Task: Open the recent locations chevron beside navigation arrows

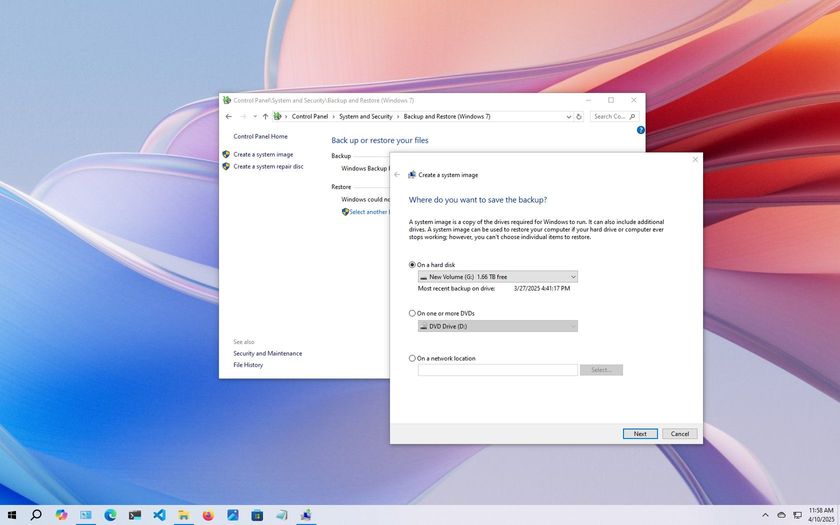Action: 254,117
